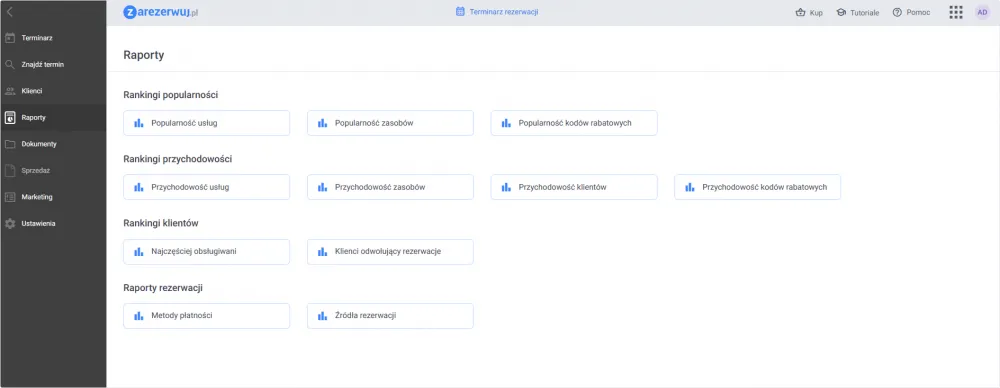1000x388 pixels.
Task: Click bar chart icon of Przychodowość usług
Action: pyautogui.click(x=138, y=188)
